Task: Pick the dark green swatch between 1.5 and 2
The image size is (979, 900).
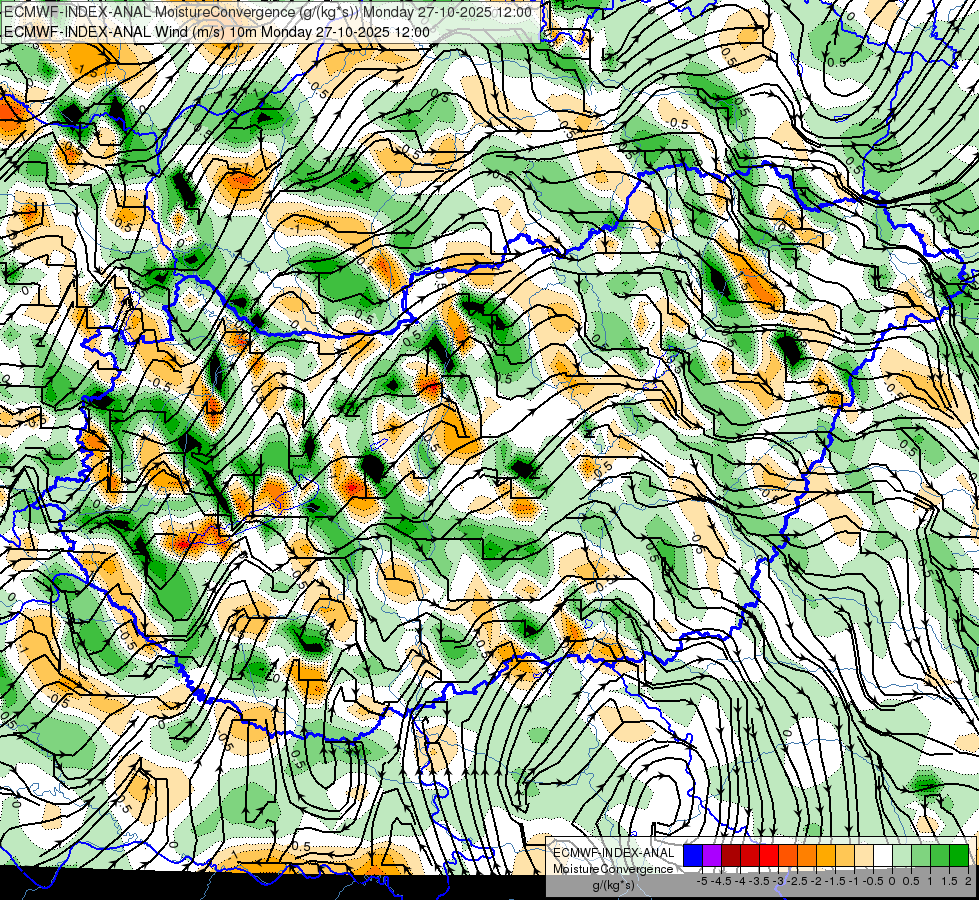Action: click(958, 855)
